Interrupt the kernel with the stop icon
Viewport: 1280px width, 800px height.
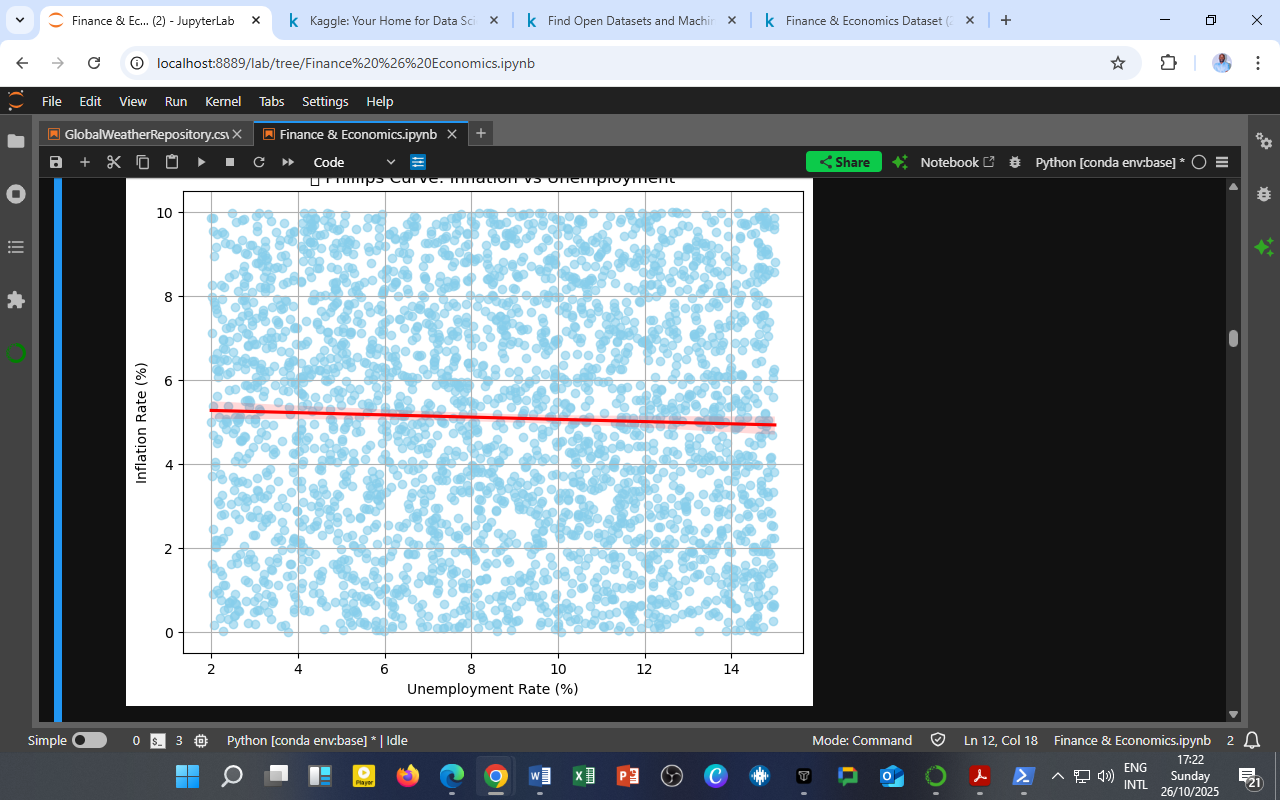(x=229, y=161)
